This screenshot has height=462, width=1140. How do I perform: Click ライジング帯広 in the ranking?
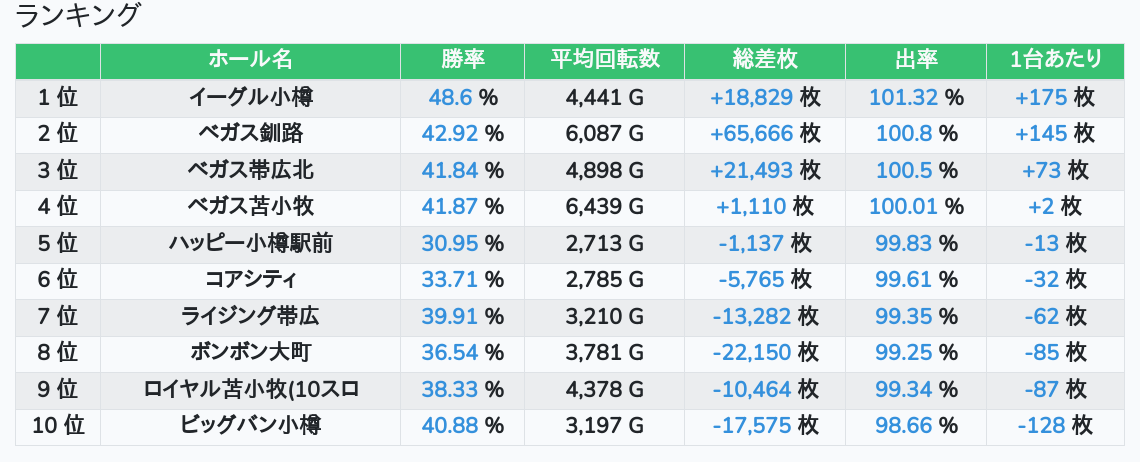click(x=250, y=316)
